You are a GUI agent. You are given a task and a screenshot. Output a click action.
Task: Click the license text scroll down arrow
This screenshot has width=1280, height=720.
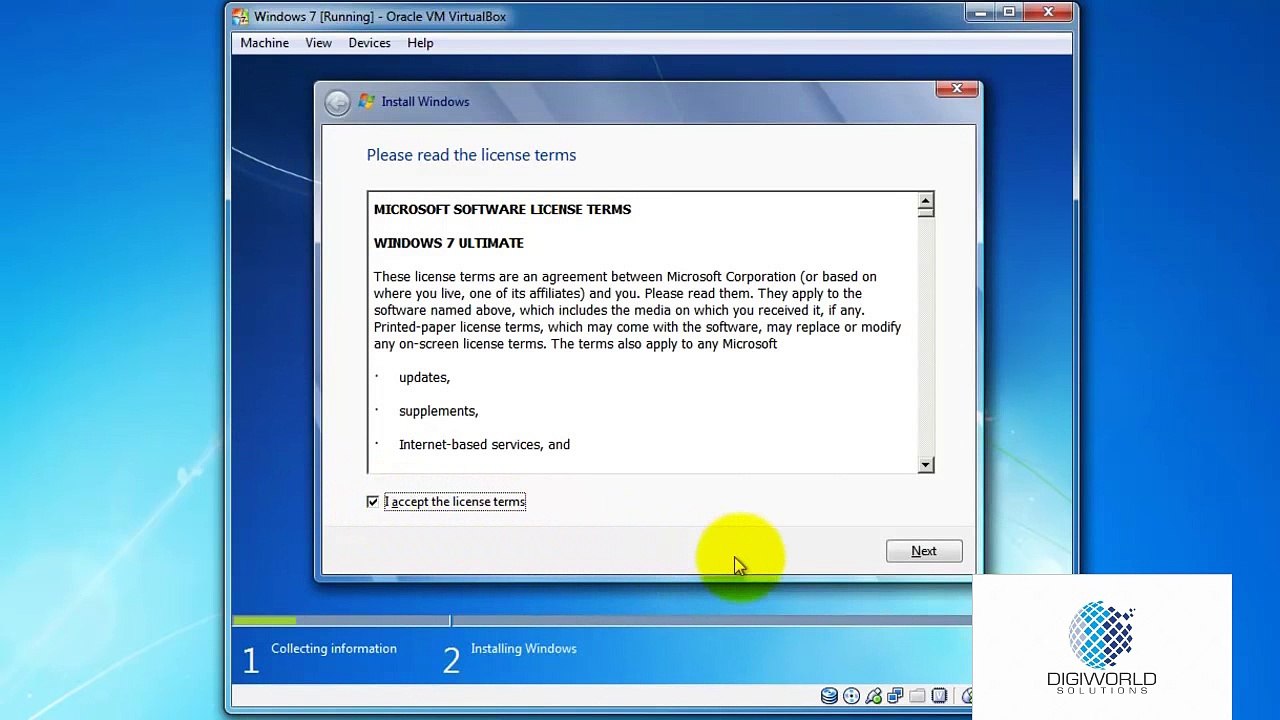[925, 464]
